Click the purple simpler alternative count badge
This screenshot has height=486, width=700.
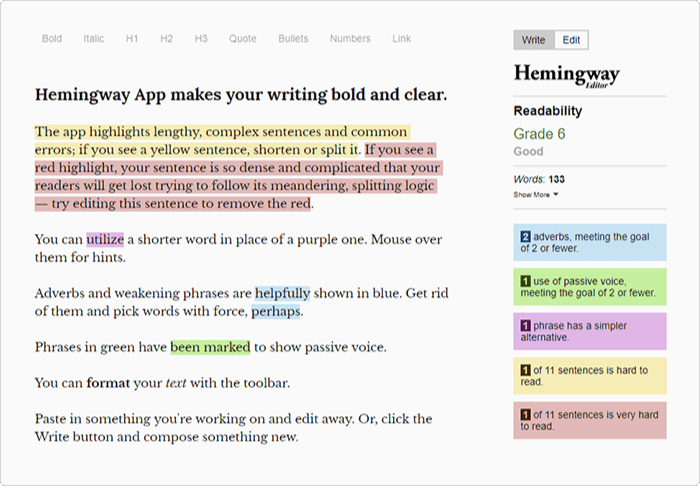pos(525,326)
